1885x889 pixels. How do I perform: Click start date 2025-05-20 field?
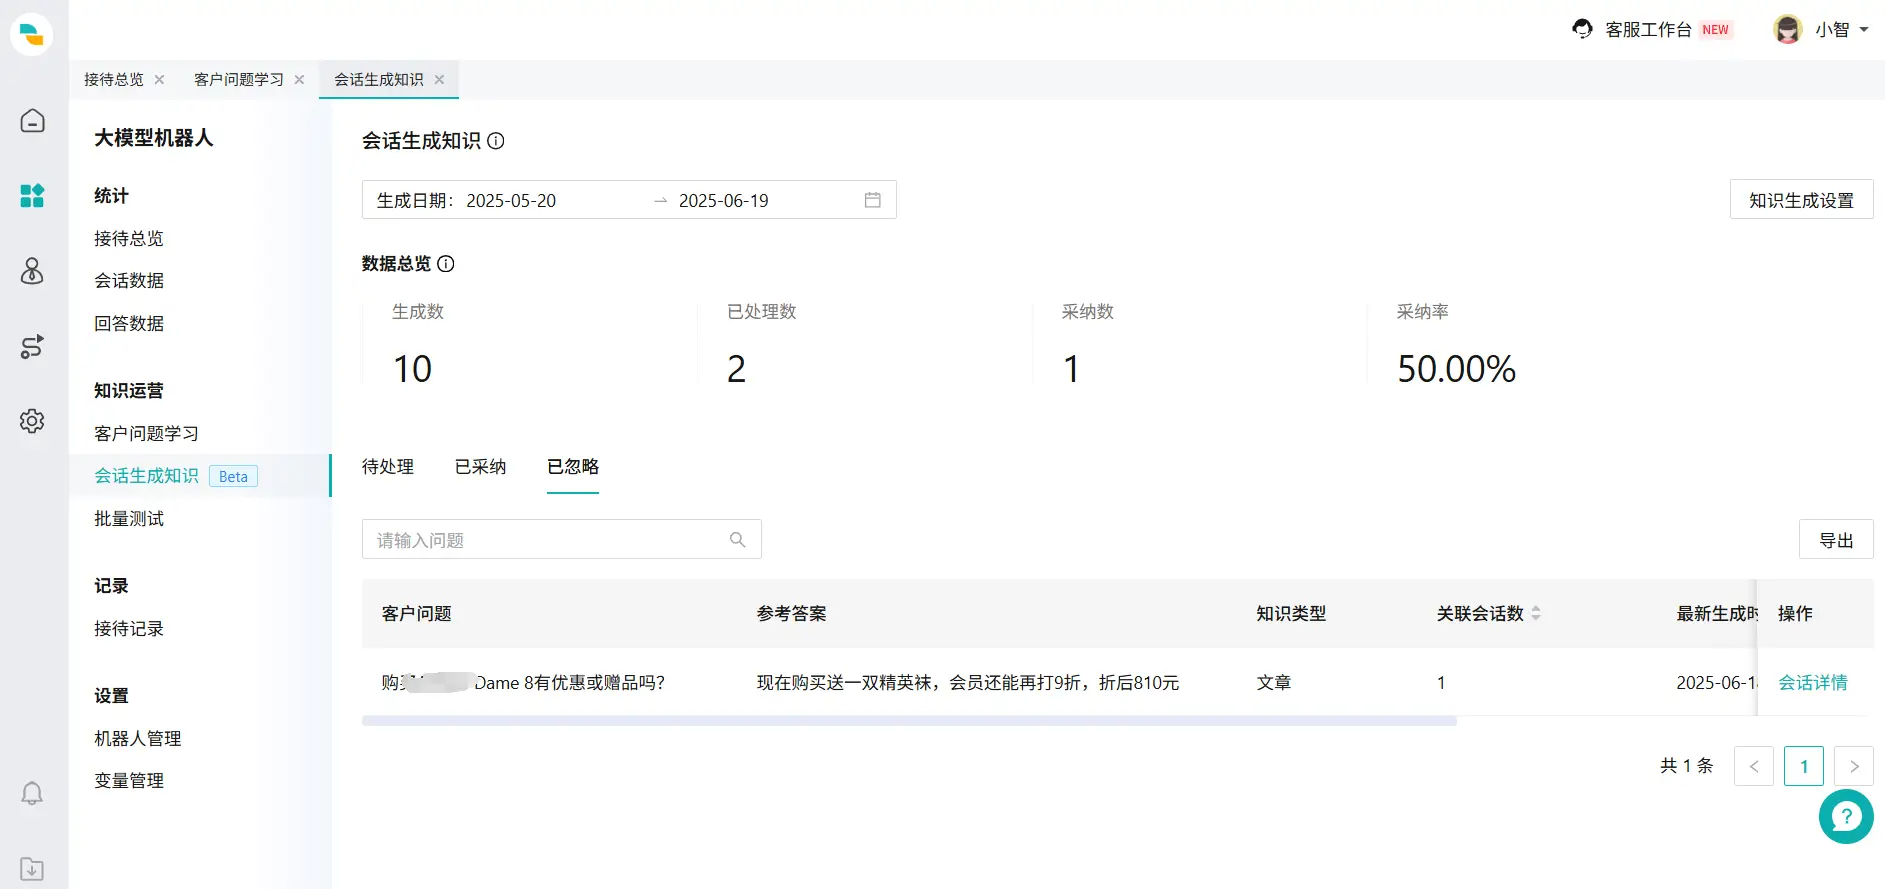coord(511,201)
